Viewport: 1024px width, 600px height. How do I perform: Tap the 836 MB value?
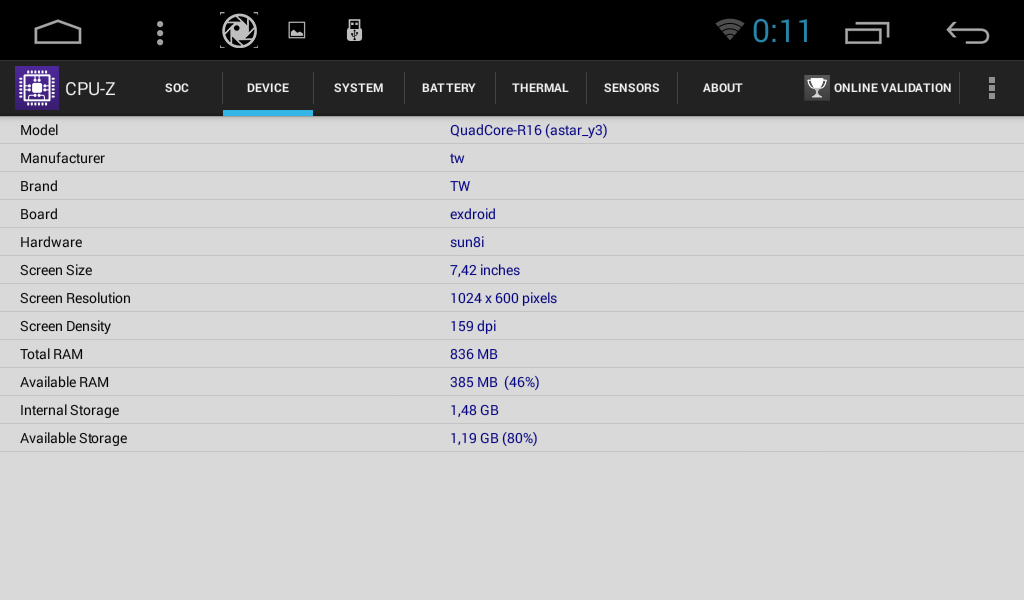tap(473, 355)
